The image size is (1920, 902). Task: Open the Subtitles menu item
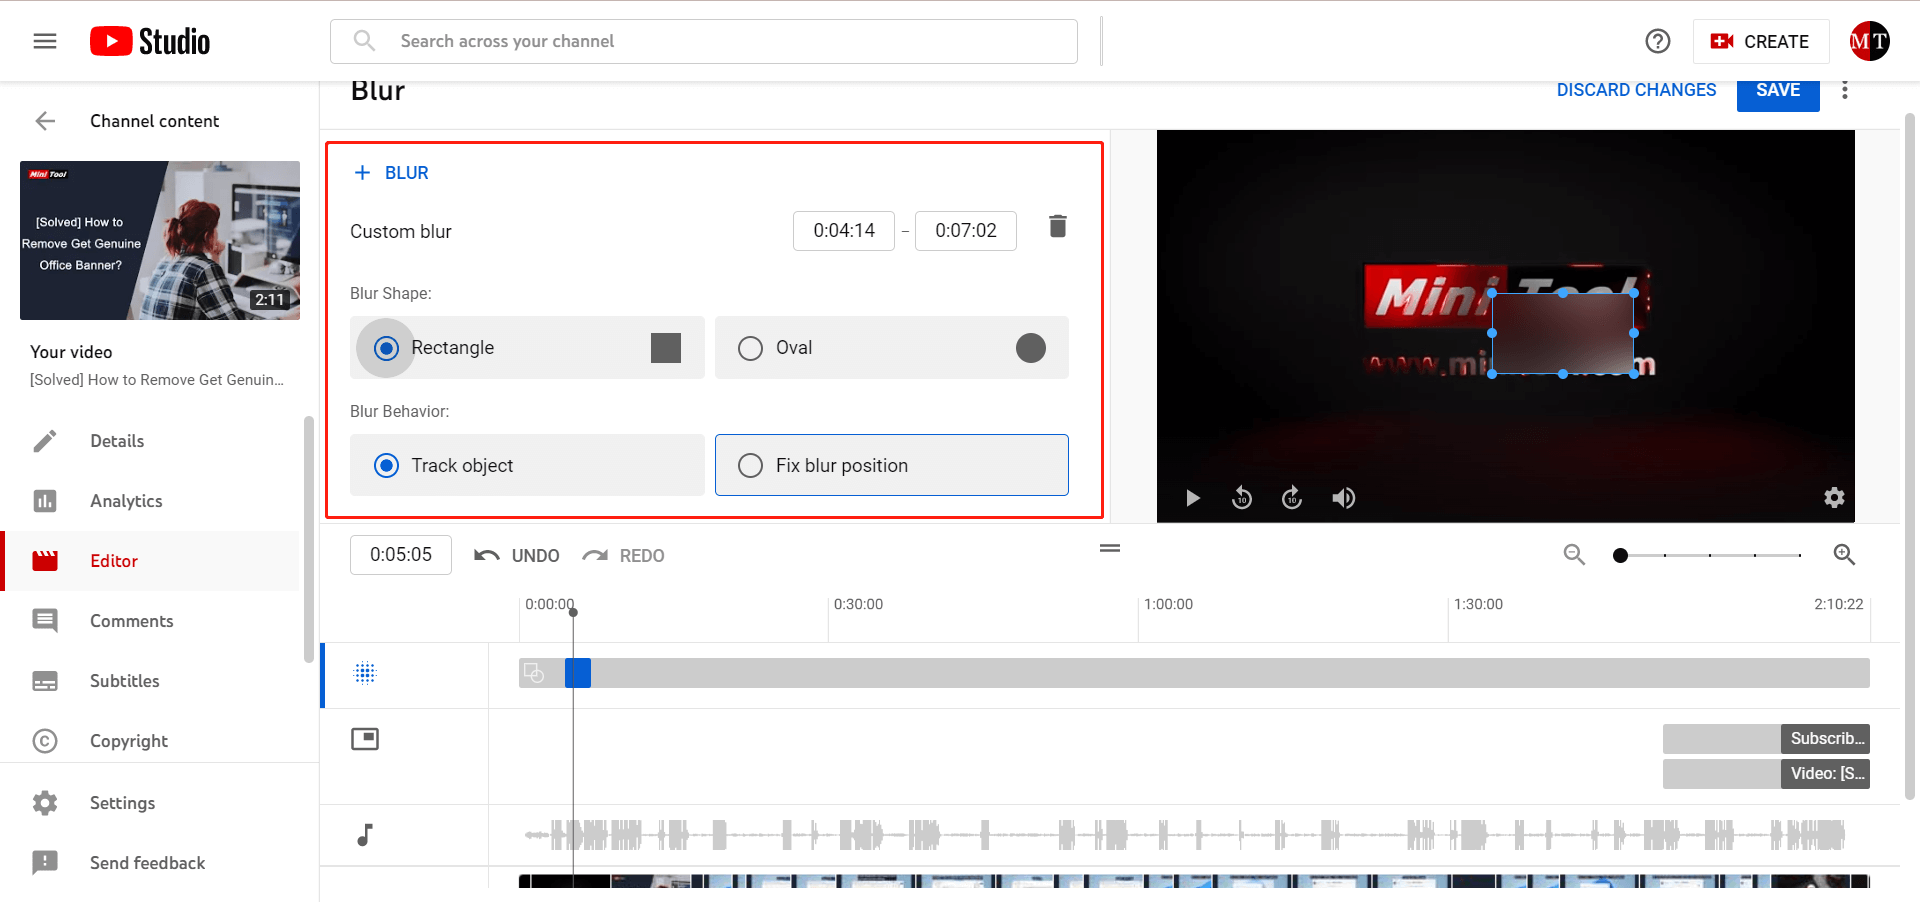pos(124,681)
